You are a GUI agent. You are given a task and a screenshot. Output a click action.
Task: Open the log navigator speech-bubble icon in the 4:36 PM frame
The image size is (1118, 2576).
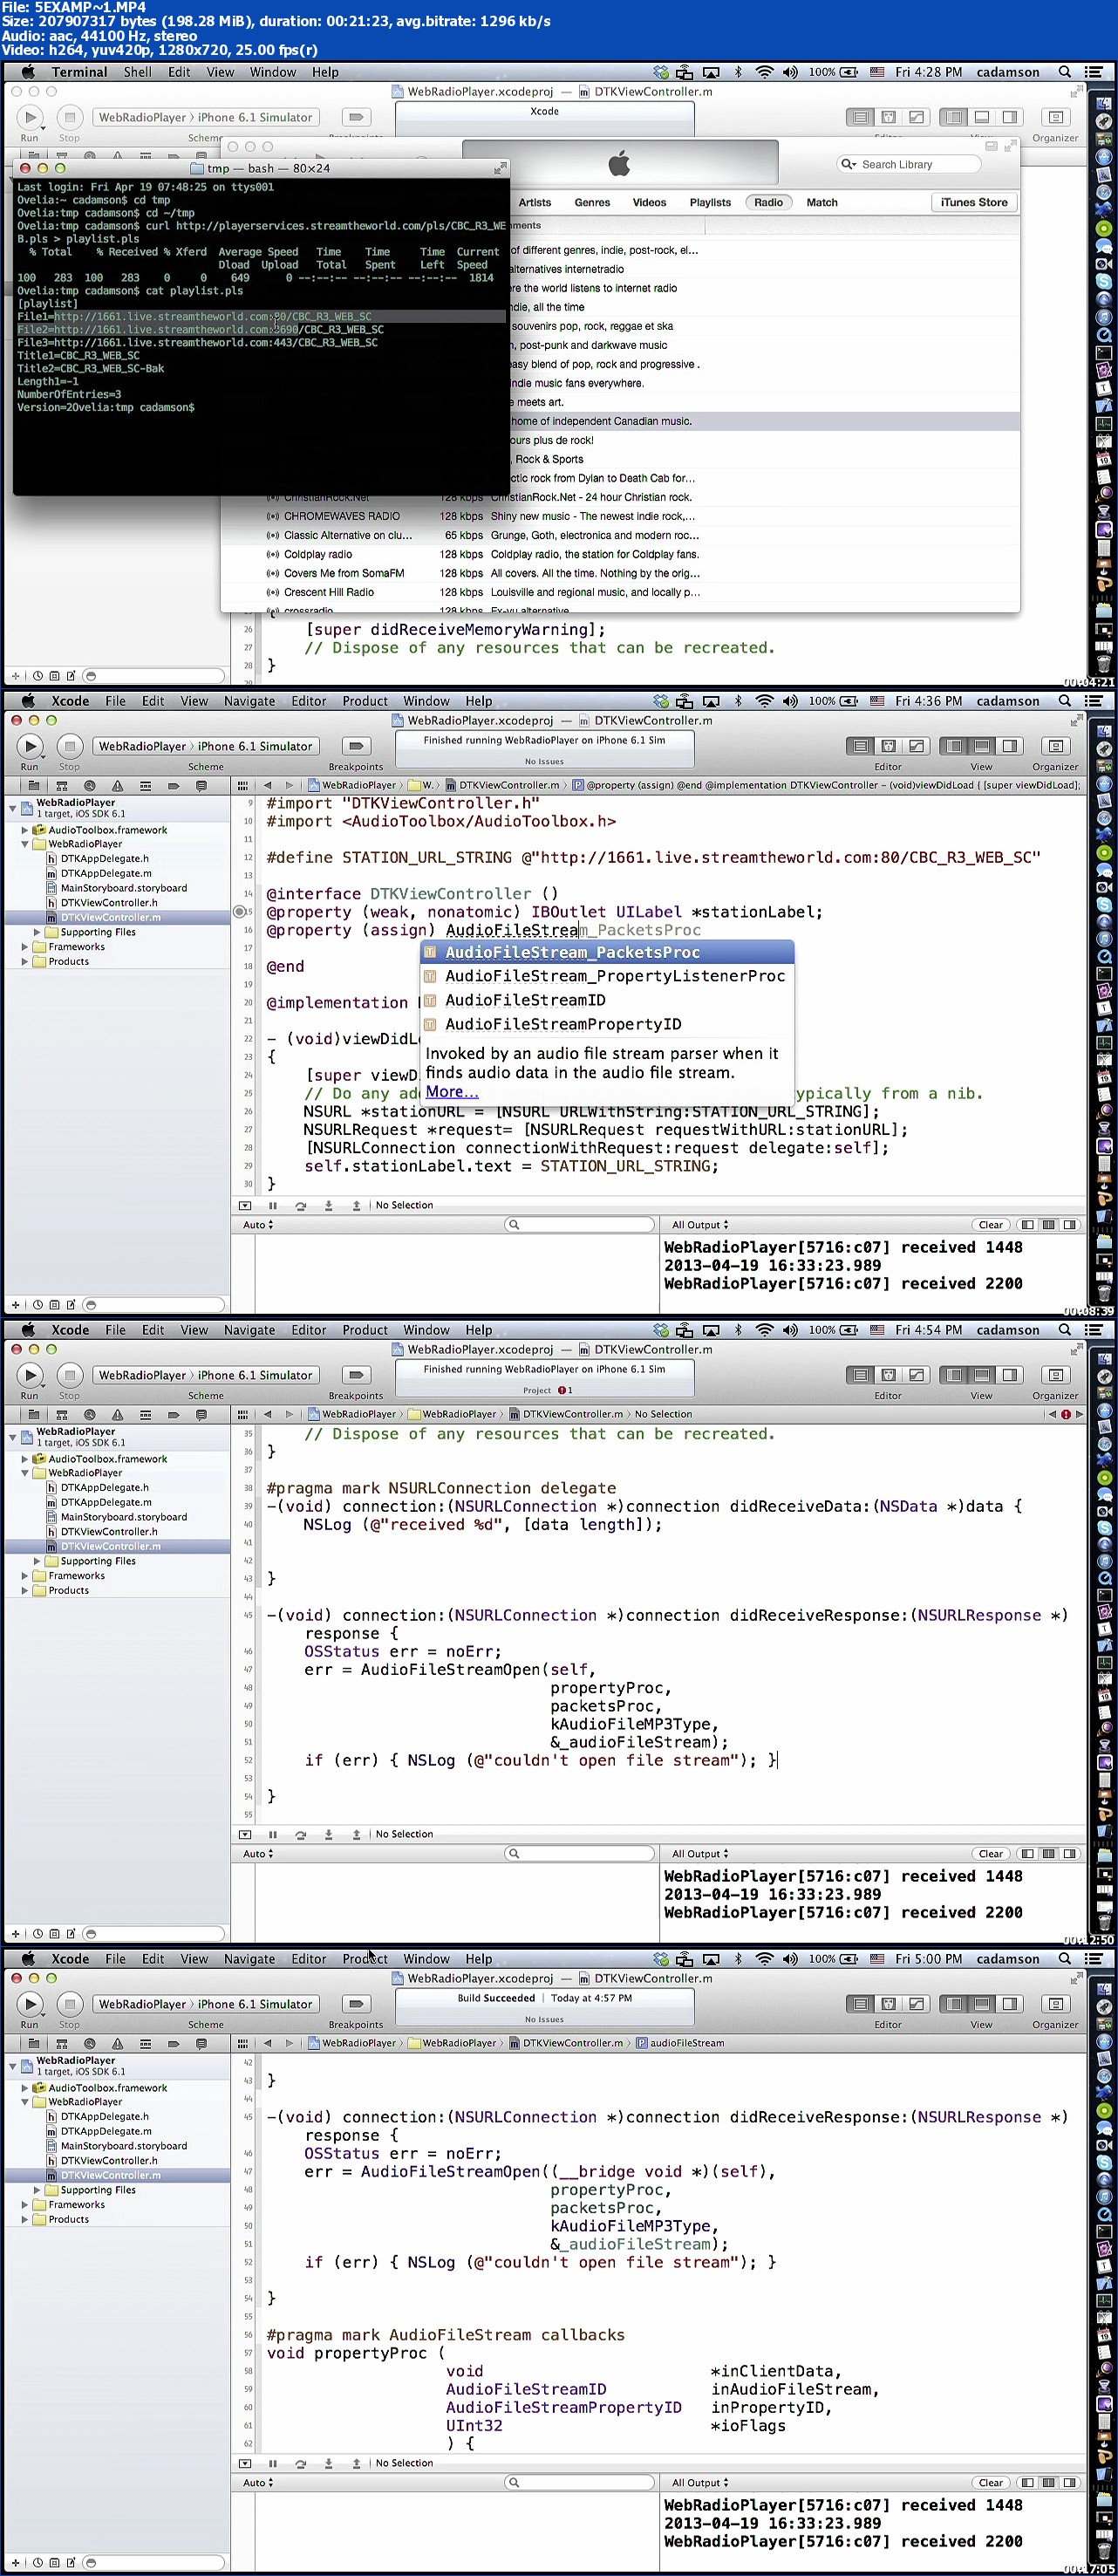point(201,786)
